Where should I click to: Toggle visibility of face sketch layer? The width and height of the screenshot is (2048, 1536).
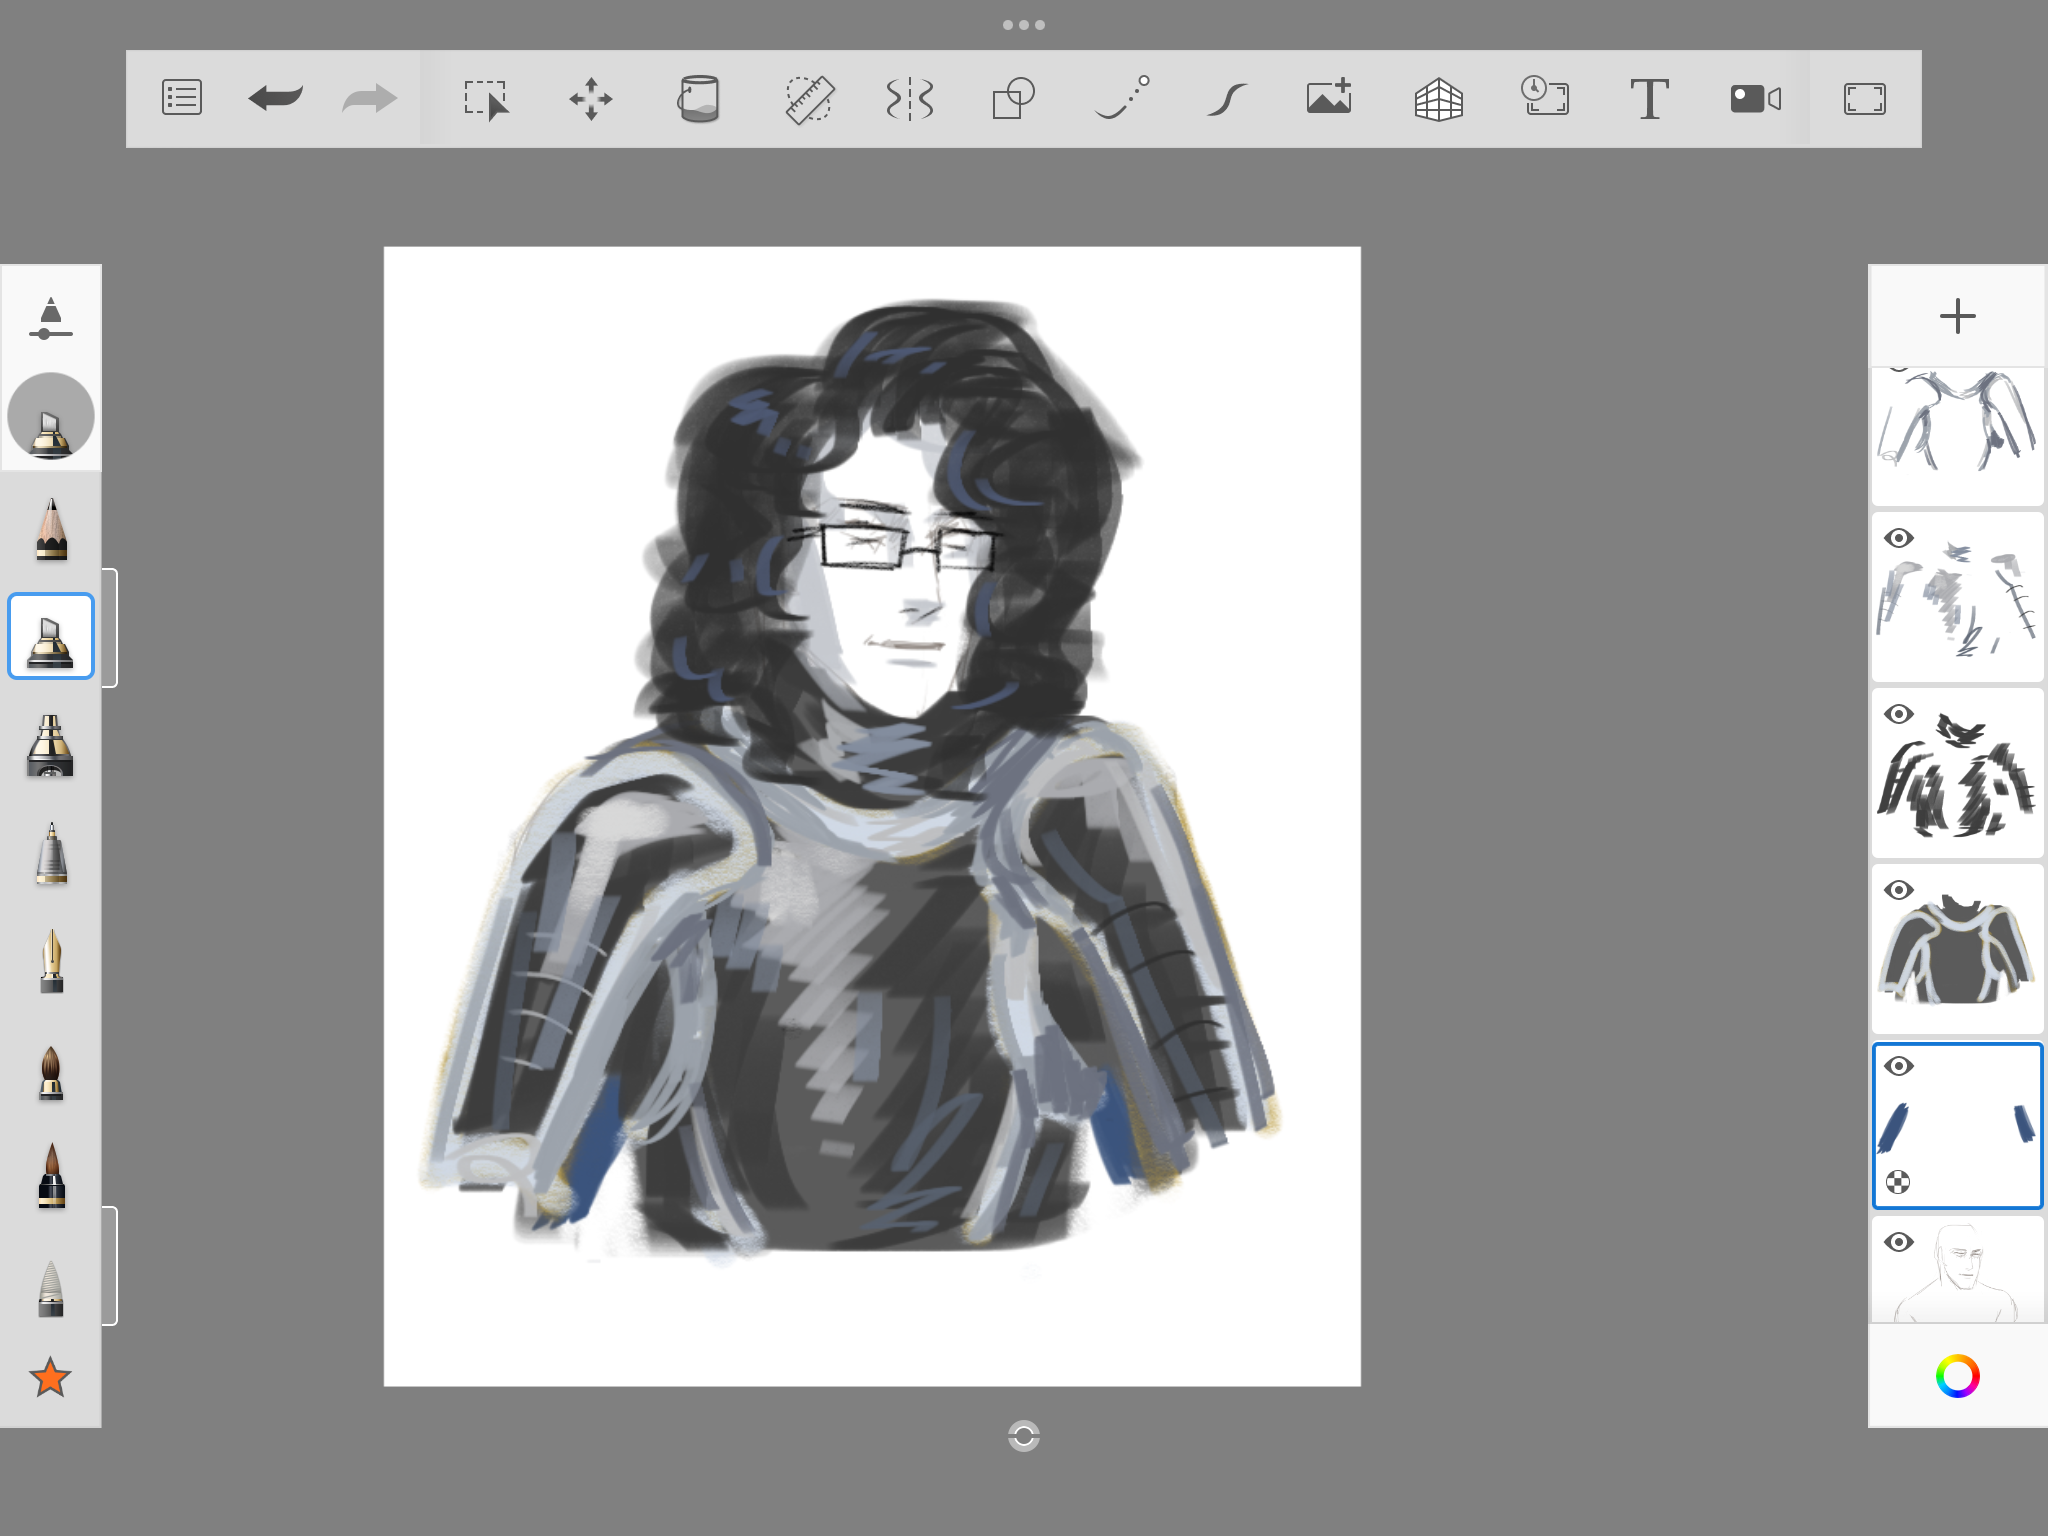click(1898, 1242)
